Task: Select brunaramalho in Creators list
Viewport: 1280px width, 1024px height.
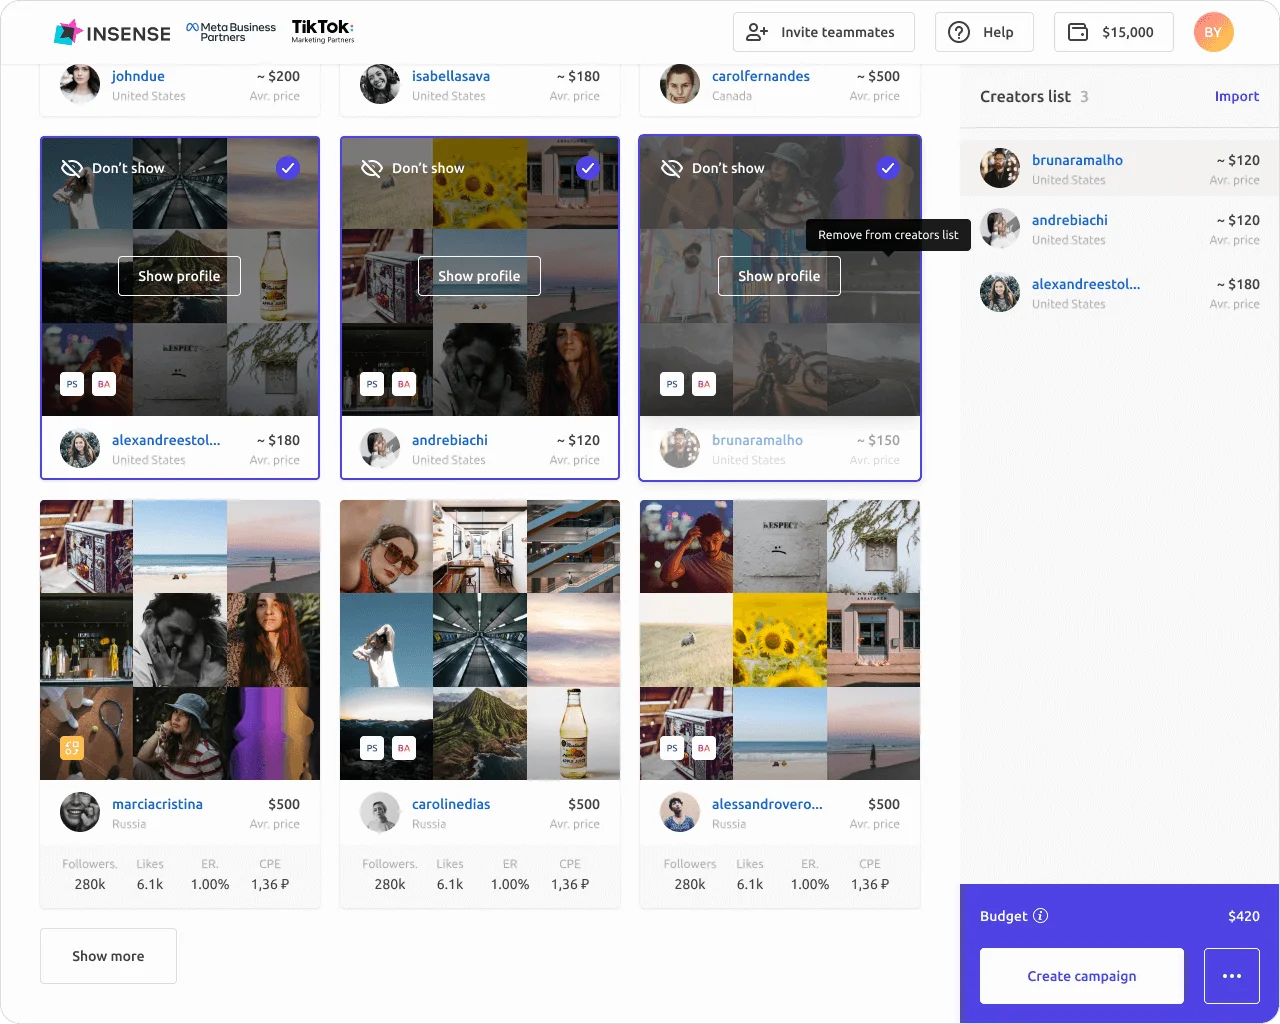Action: click(1077, 160)
